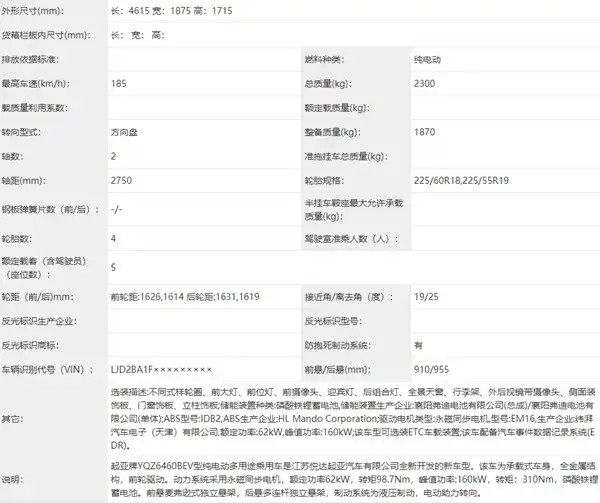
Task: Select the total mass value 2300
Action: [x=424, y=83]
